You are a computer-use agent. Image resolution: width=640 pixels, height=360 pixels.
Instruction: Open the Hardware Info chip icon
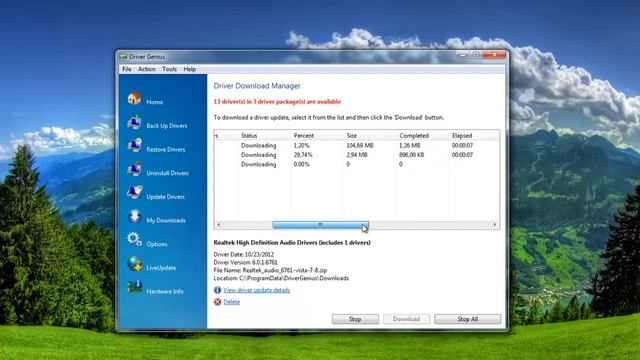click(x=134, y=287)
